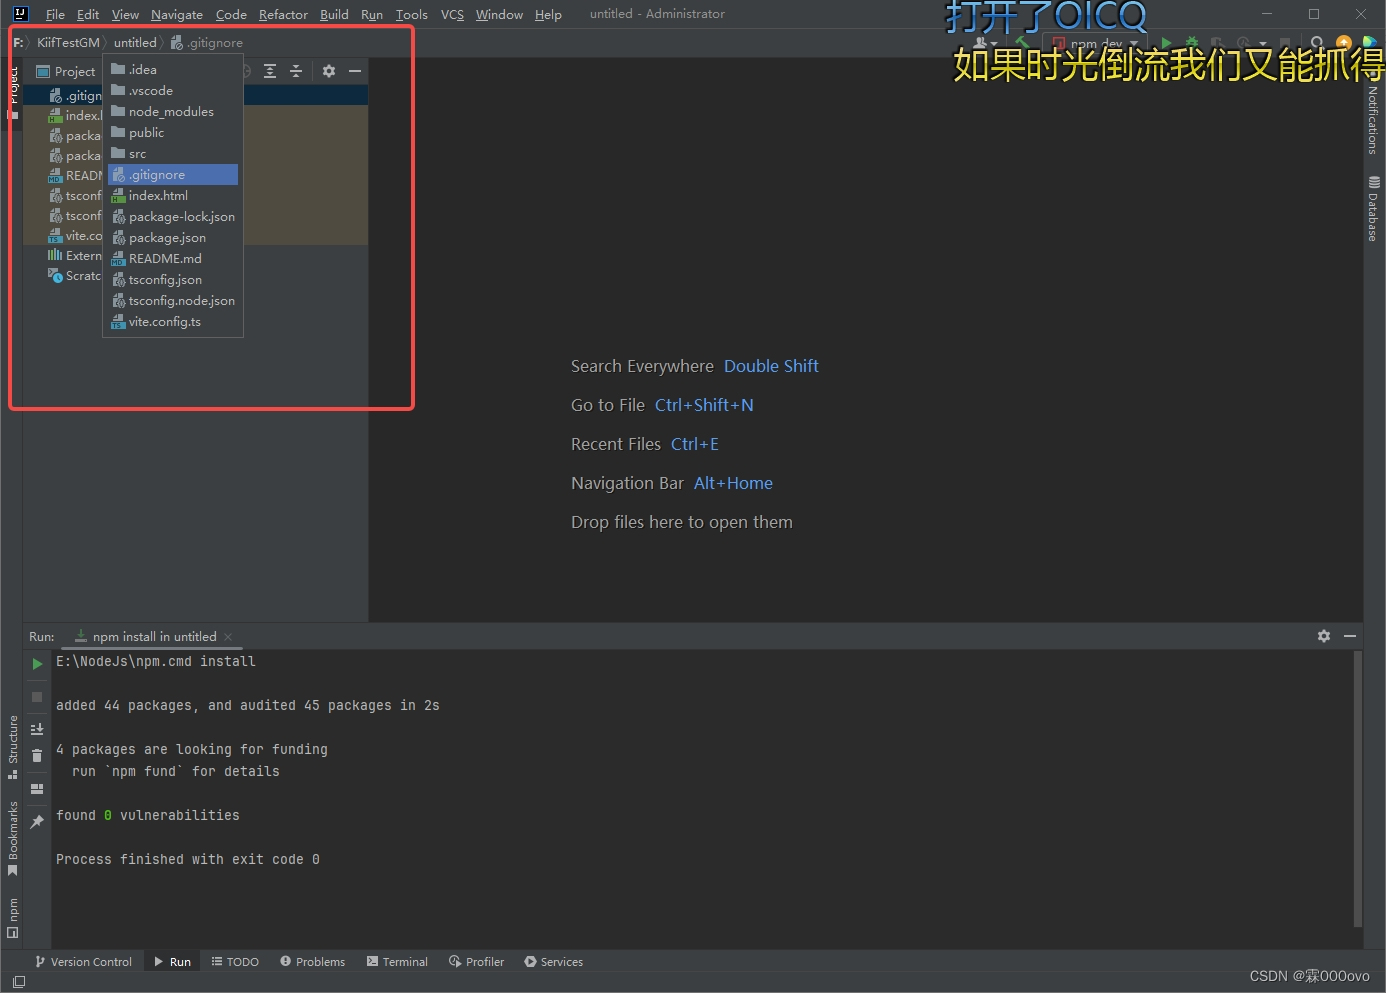
Task: Choose tsconfig.node.json in popup list
Action: point(173,301)
